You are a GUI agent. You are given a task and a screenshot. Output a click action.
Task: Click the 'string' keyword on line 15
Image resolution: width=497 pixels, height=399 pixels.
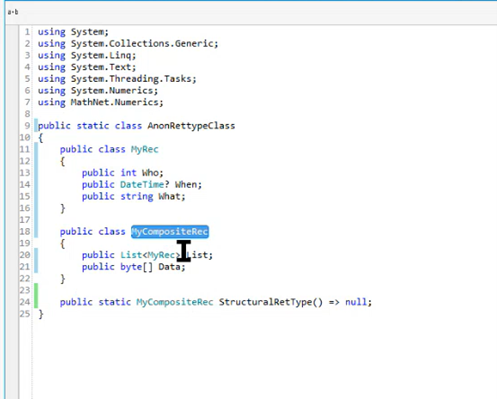[137, 196]
